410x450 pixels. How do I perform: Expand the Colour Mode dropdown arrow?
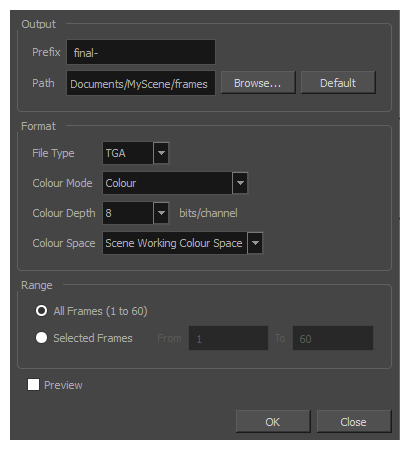240,183
